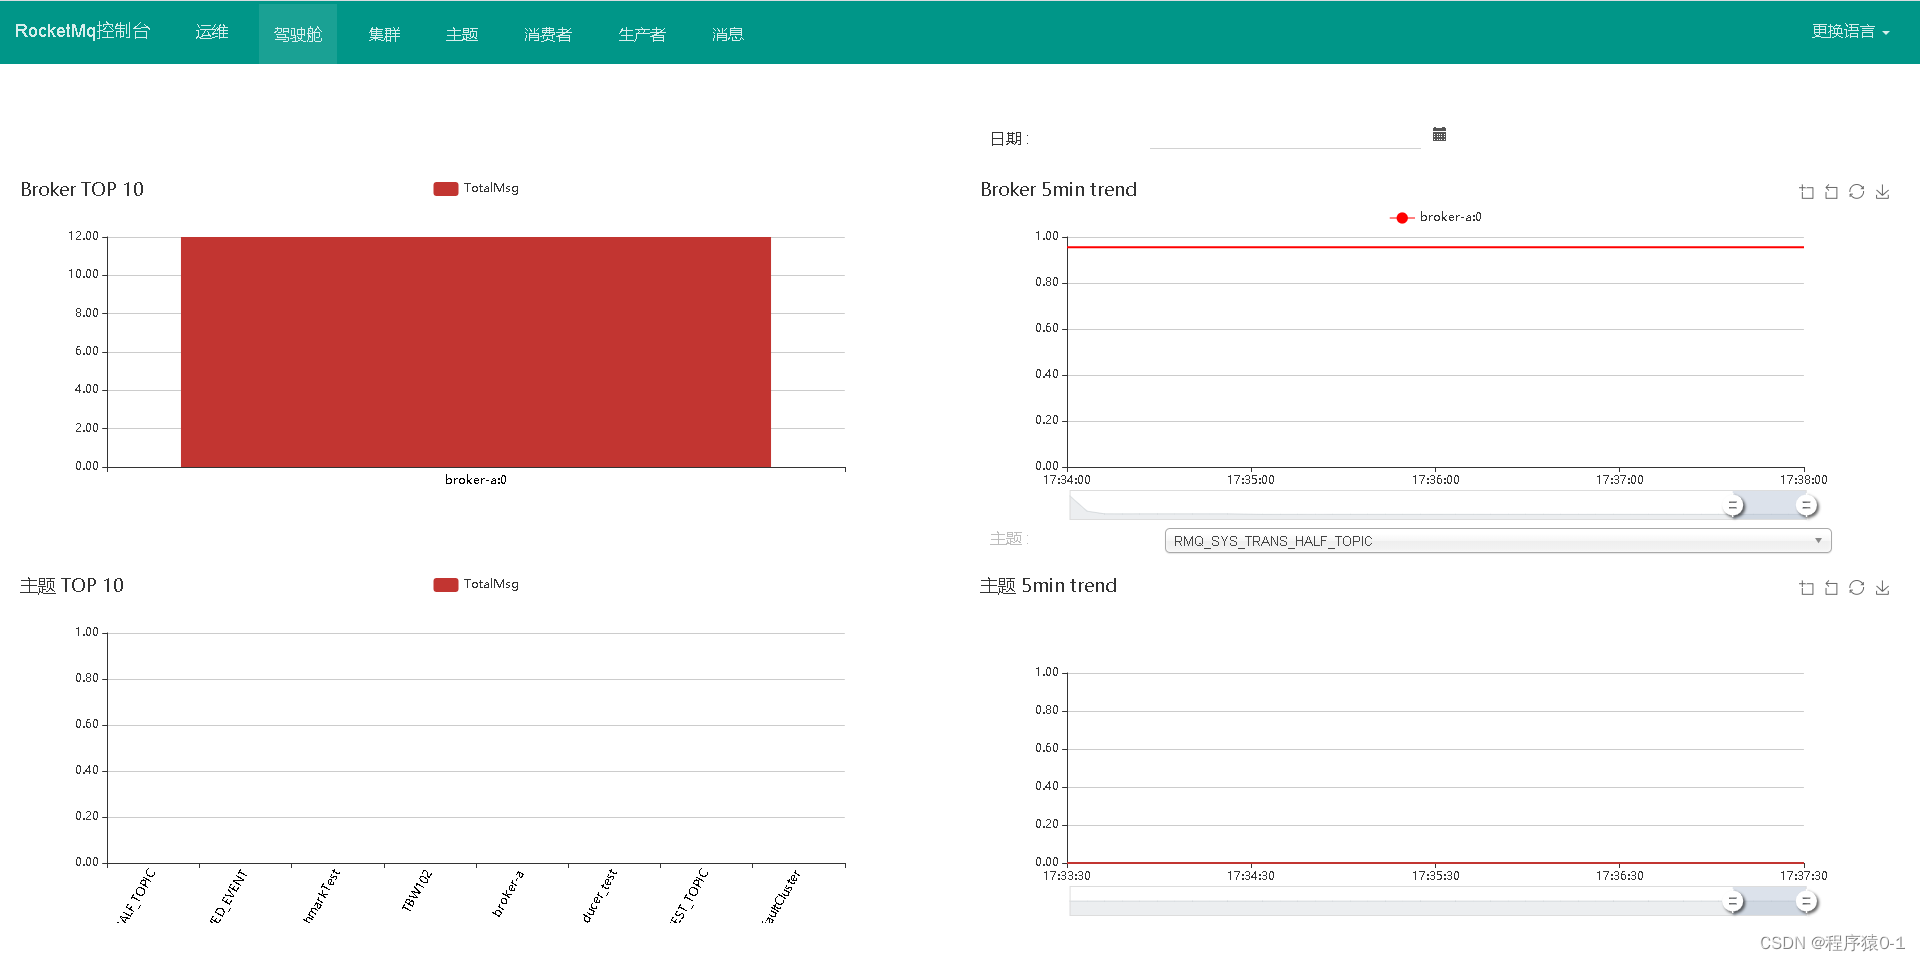Screen dimensions: 1920x961
Task: Click zoom reset icon in 主题 5min trend
Action: tap(1831, 588)
